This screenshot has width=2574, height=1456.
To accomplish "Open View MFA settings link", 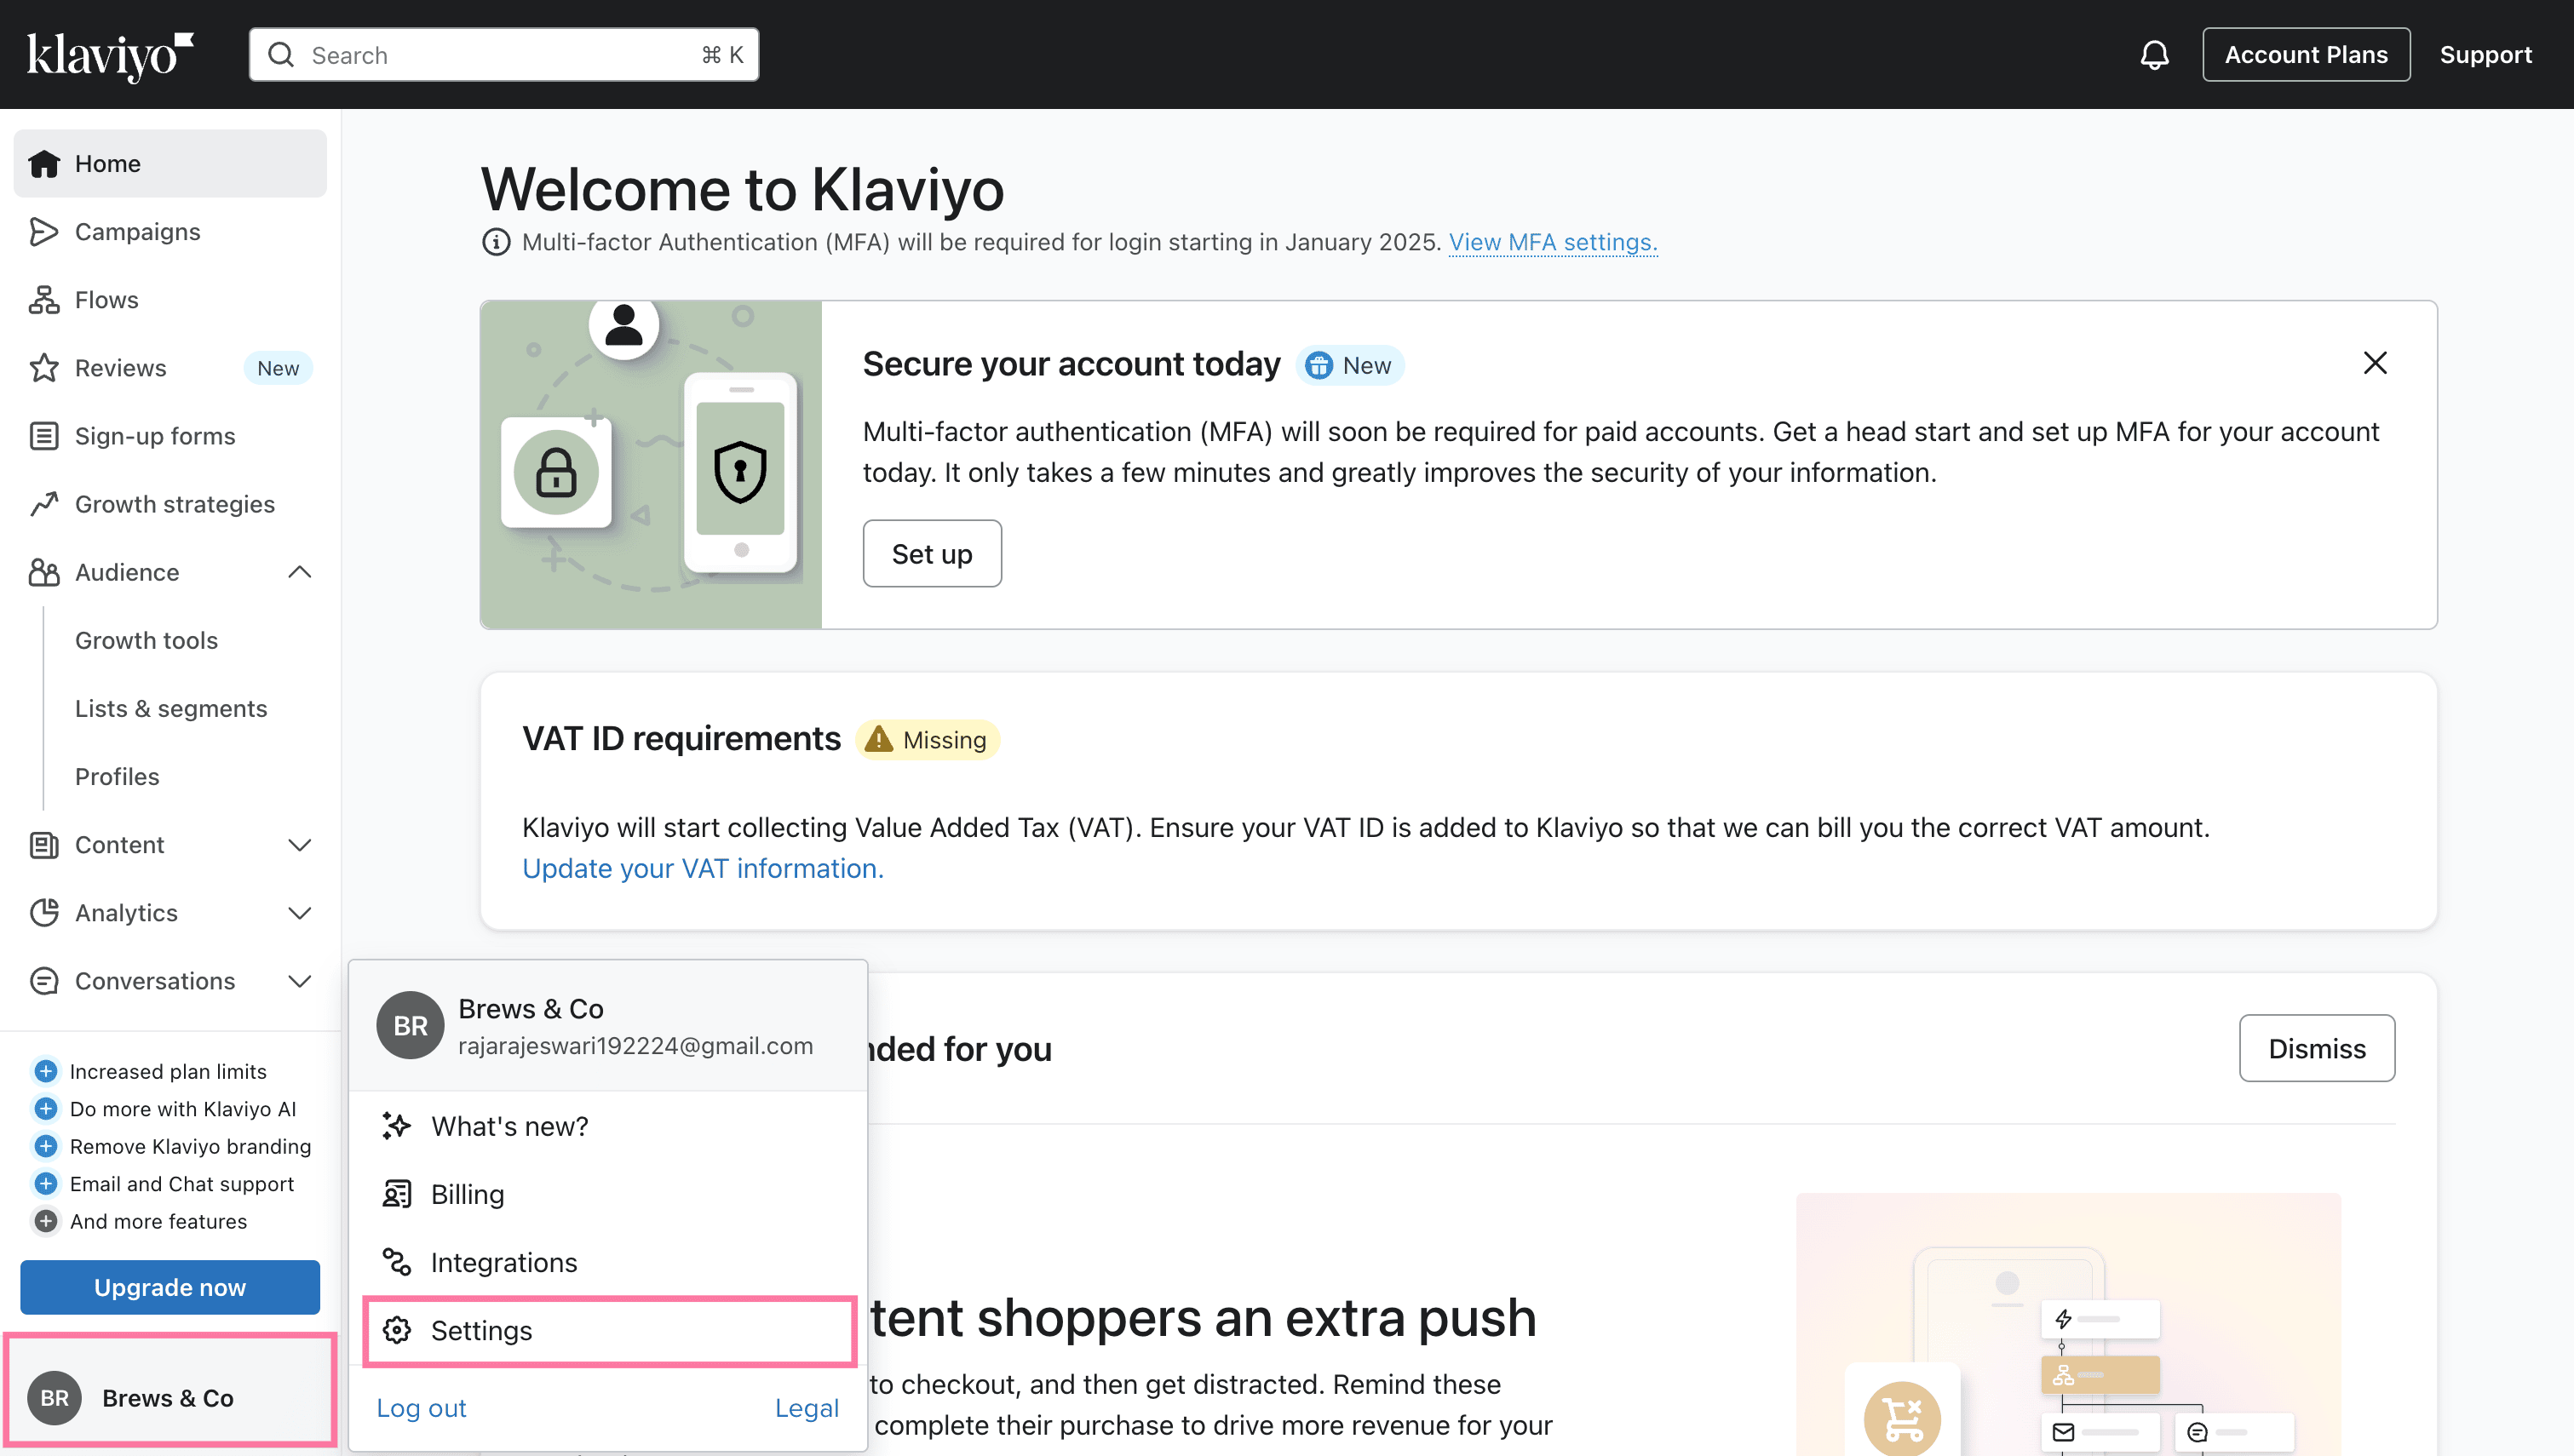I will (x=1552, y=242).
